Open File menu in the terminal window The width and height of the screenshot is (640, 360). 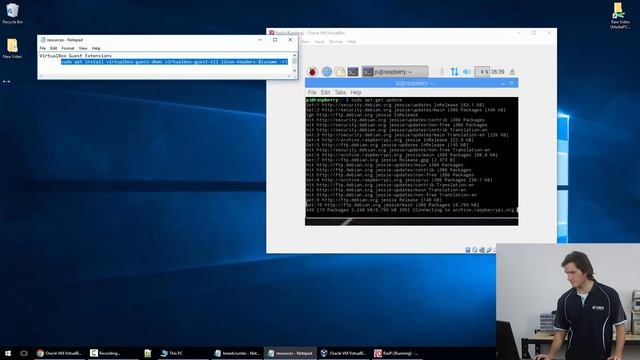[x=312, y=93]
